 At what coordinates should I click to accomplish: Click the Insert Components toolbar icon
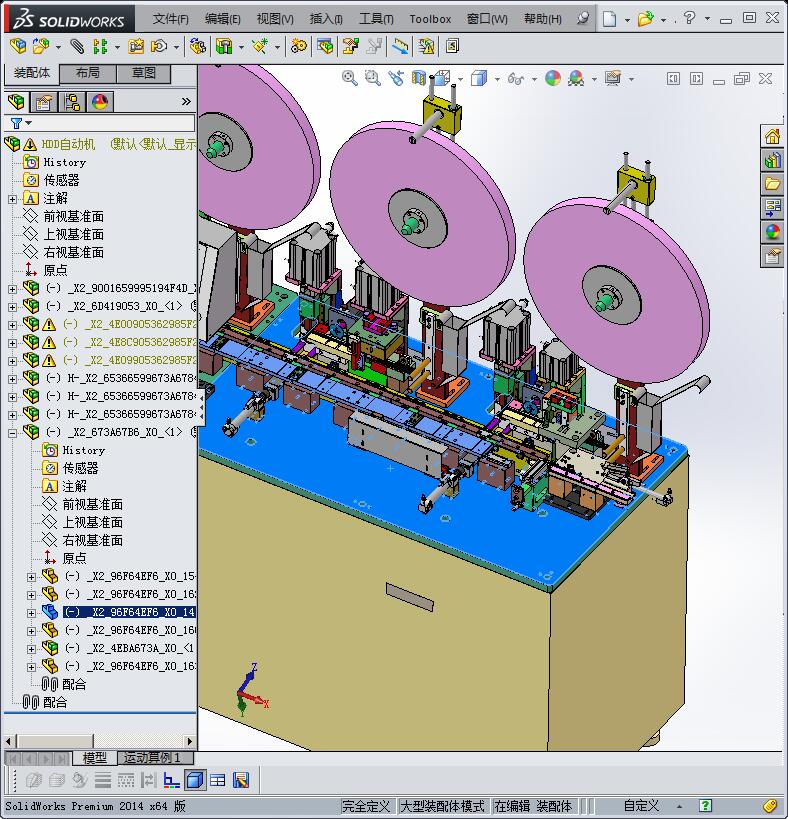[41, 46]
